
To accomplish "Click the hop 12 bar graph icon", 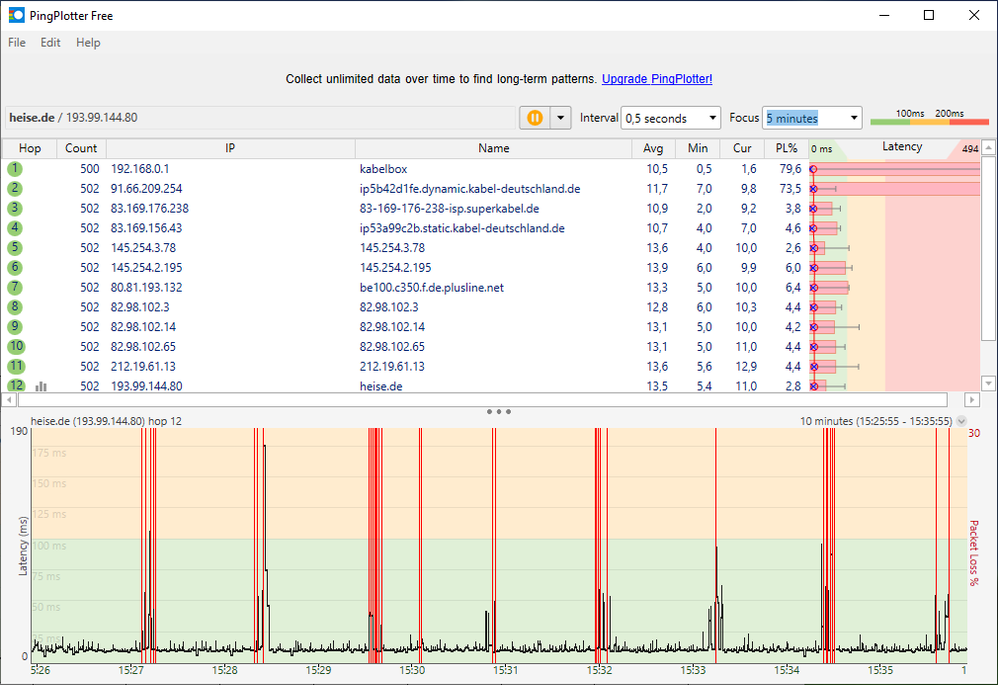I will coord(41,386).
